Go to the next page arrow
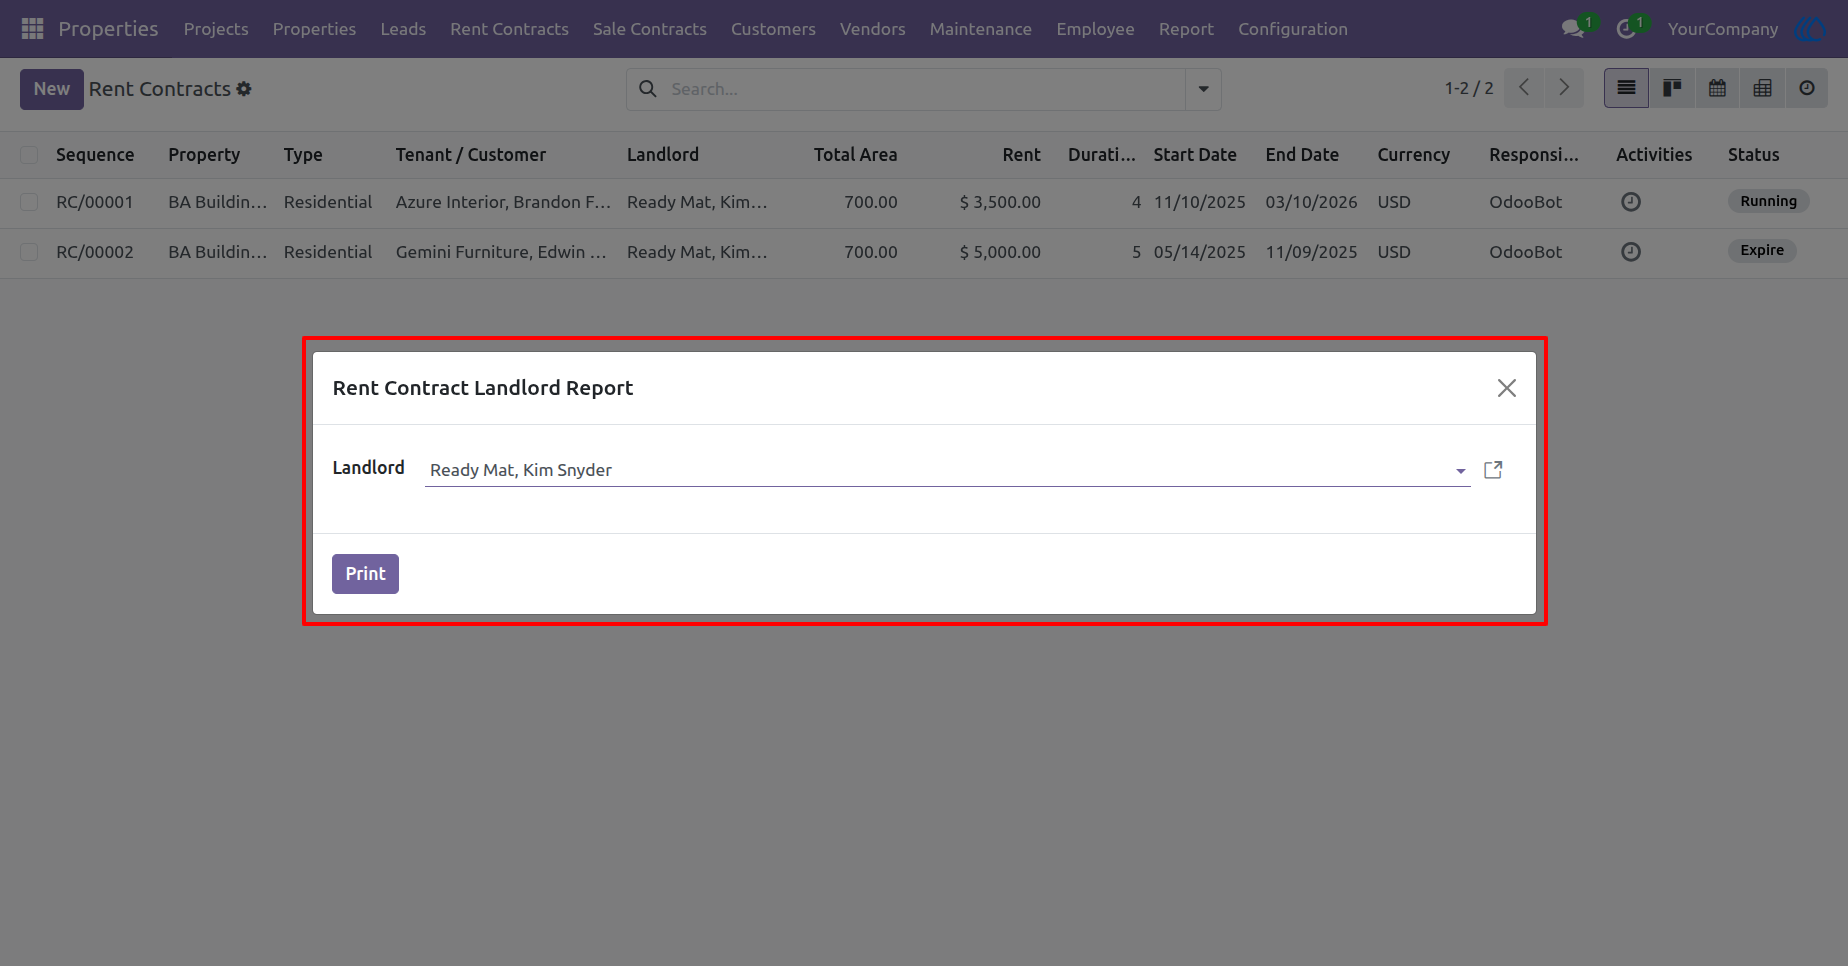 click(x=1564, y=88)
